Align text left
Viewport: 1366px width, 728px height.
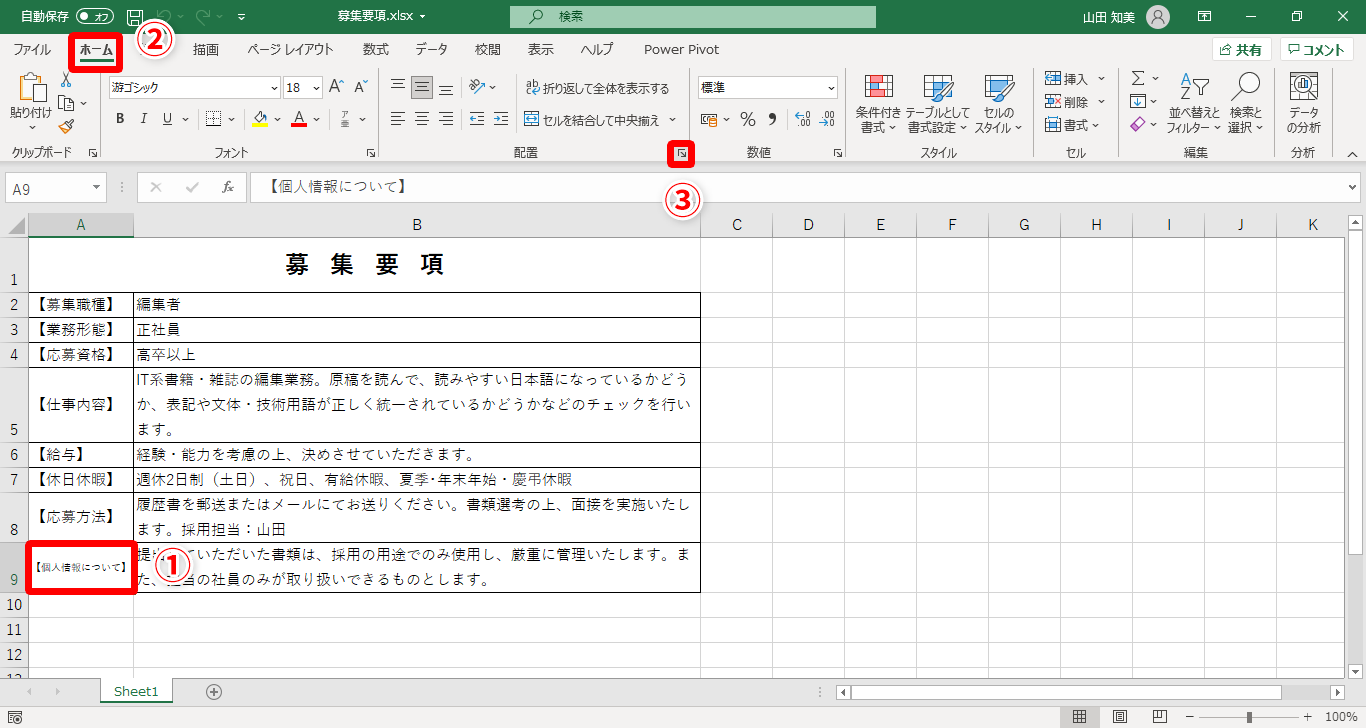click(x=398, y=119)
